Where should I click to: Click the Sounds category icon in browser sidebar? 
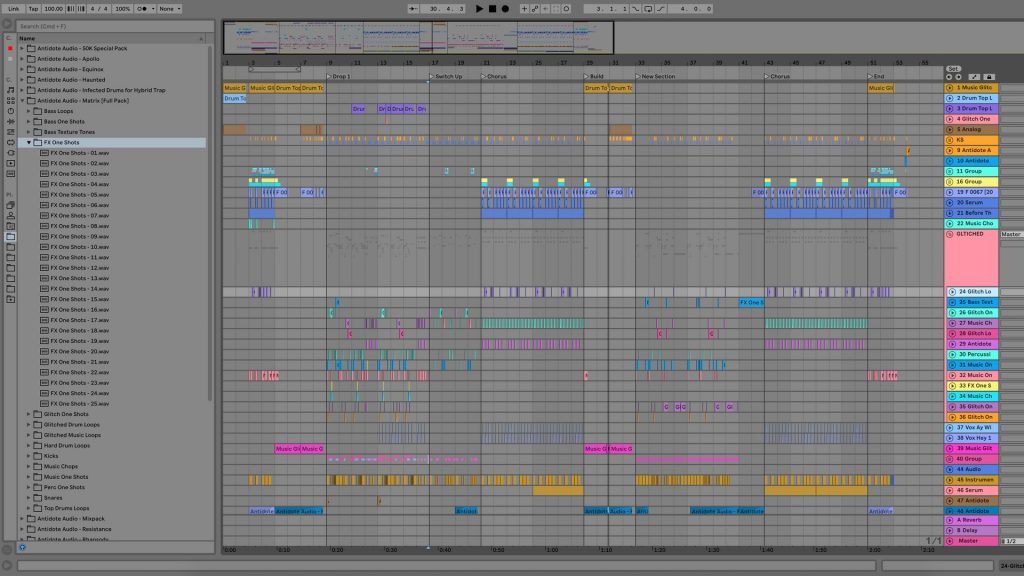pos(10,89)
